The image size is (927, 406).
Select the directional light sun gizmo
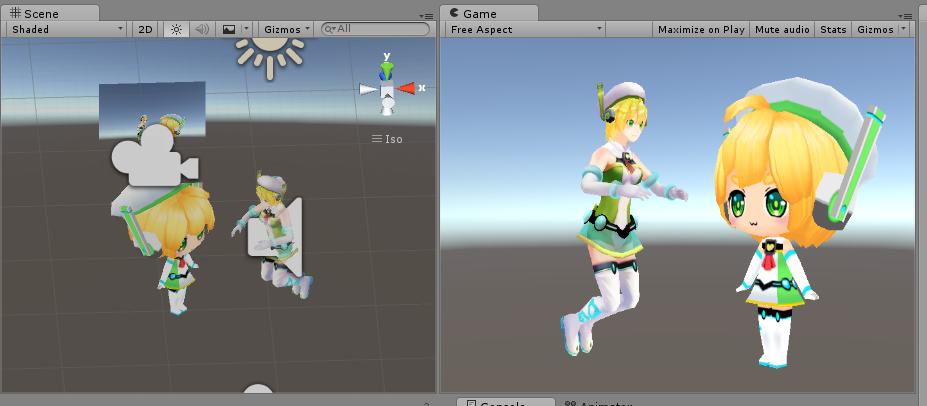point(270,57)
